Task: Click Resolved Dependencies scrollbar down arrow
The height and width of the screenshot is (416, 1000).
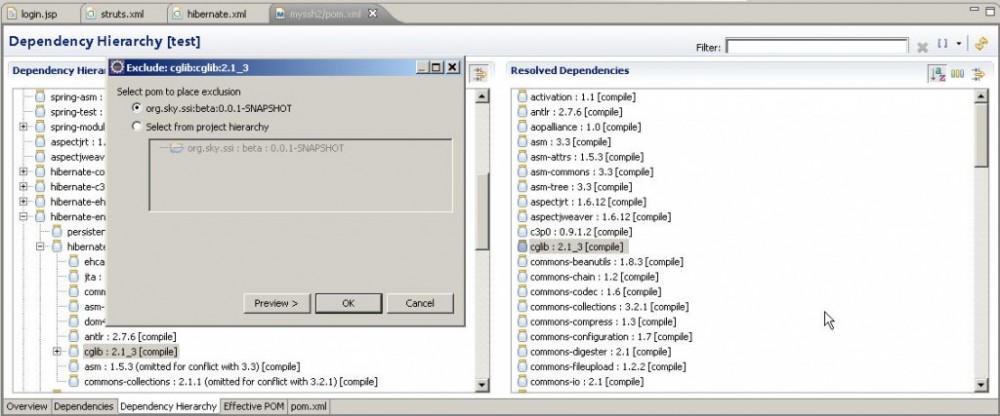Action: [x=981, y=384]
